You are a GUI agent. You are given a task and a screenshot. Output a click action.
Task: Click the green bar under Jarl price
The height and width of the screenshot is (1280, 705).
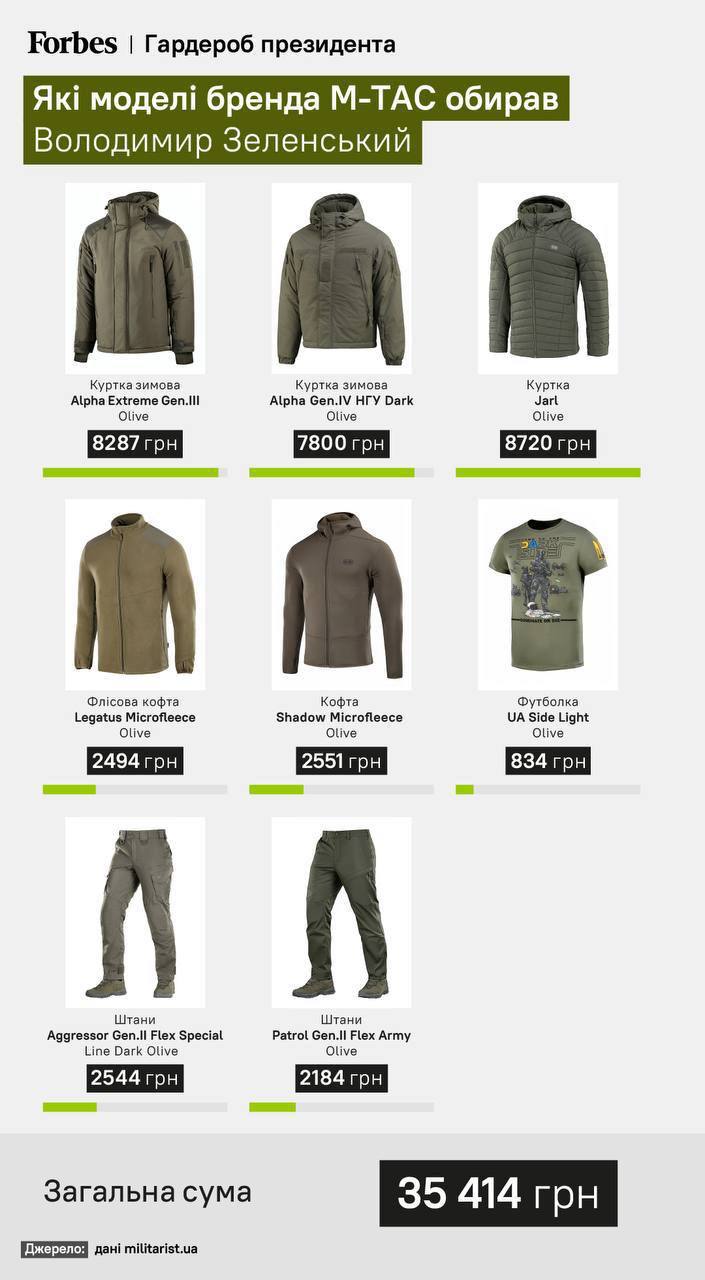[548, 472]
